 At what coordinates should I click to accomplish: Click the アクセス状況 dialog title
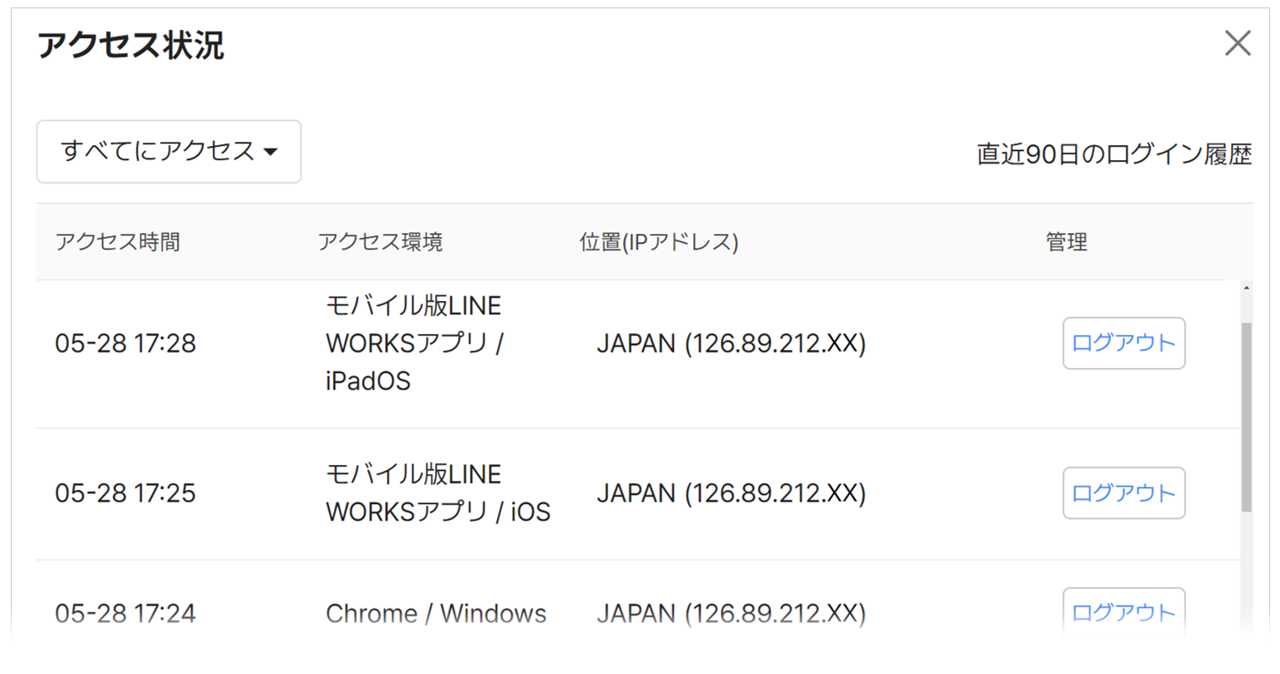131,46
